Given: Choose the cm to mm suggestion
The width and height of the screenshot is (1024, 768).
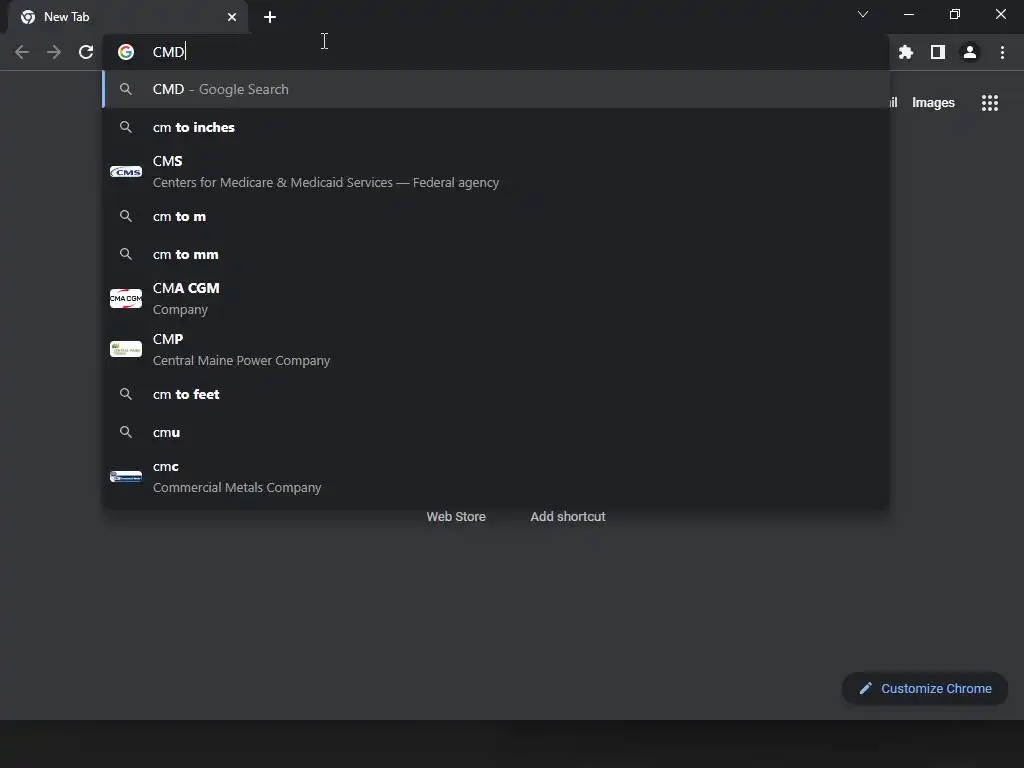Looking at the screenshot, I should 496,254.
